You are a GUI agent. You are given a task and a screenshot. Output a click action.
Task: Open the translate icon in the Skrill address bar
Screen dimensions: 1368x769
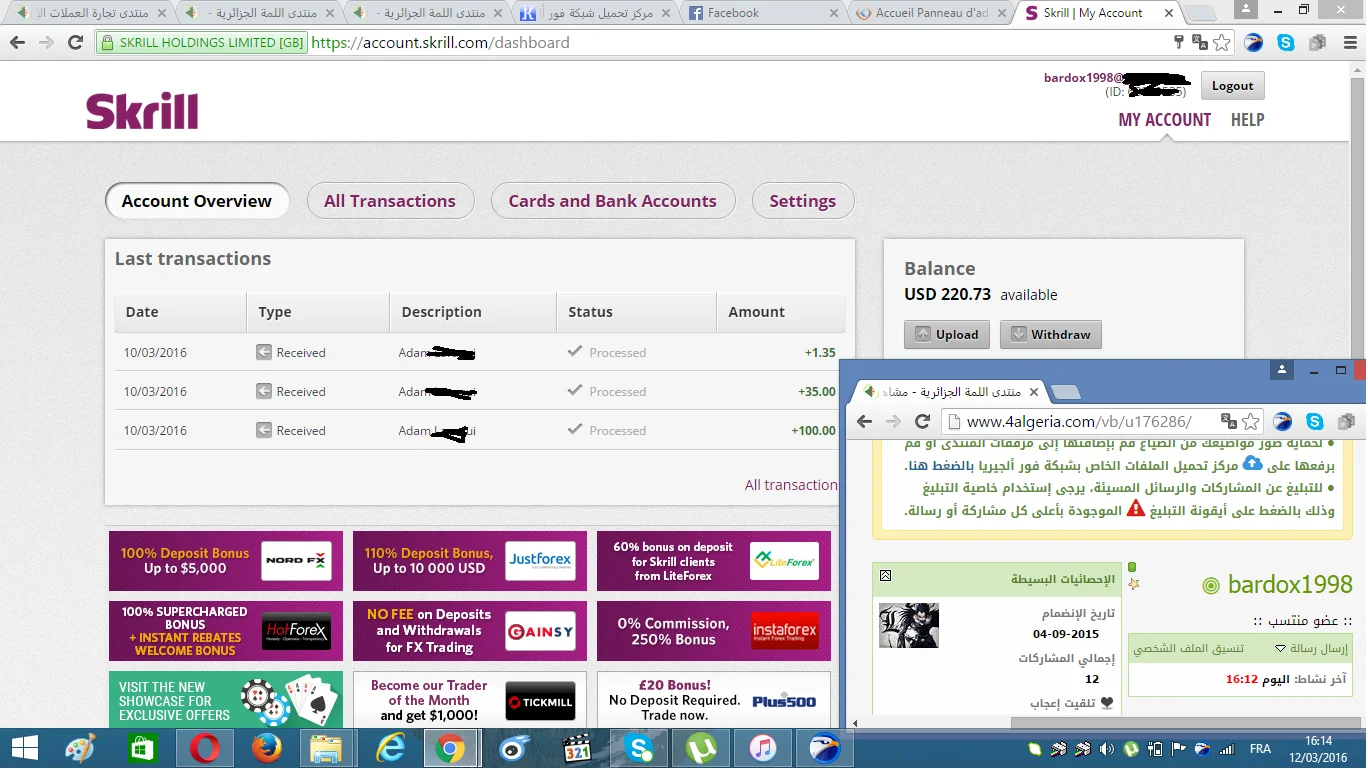pos(1200,43)
